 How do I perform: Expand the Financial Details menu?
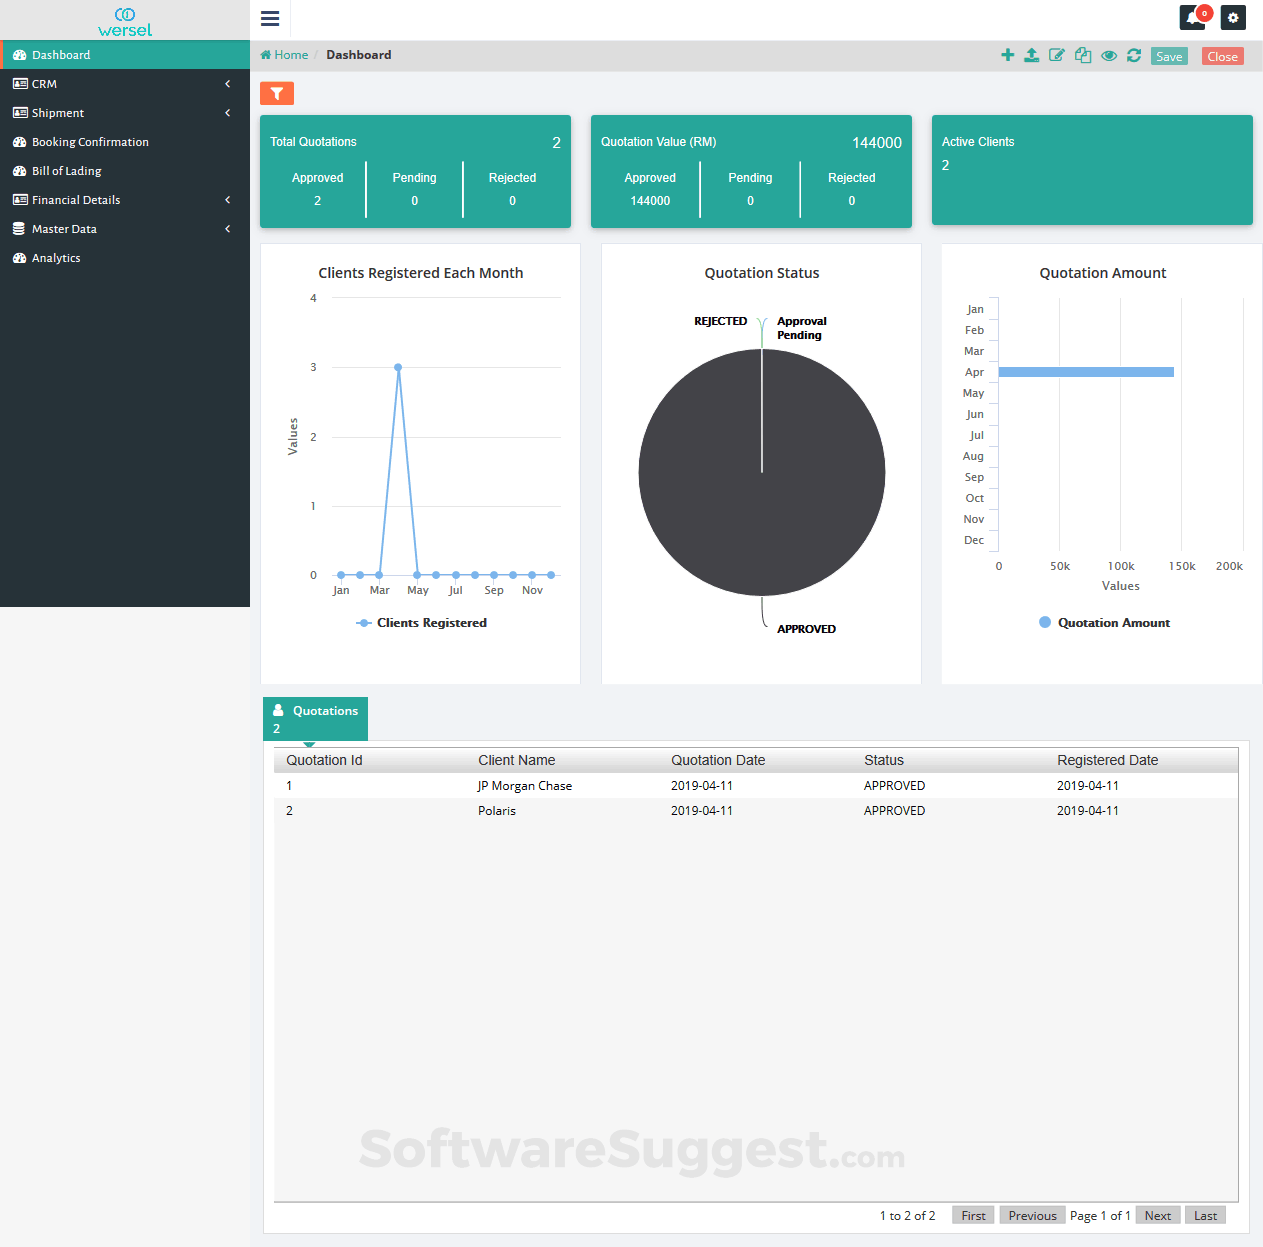[x=125, y=200]
